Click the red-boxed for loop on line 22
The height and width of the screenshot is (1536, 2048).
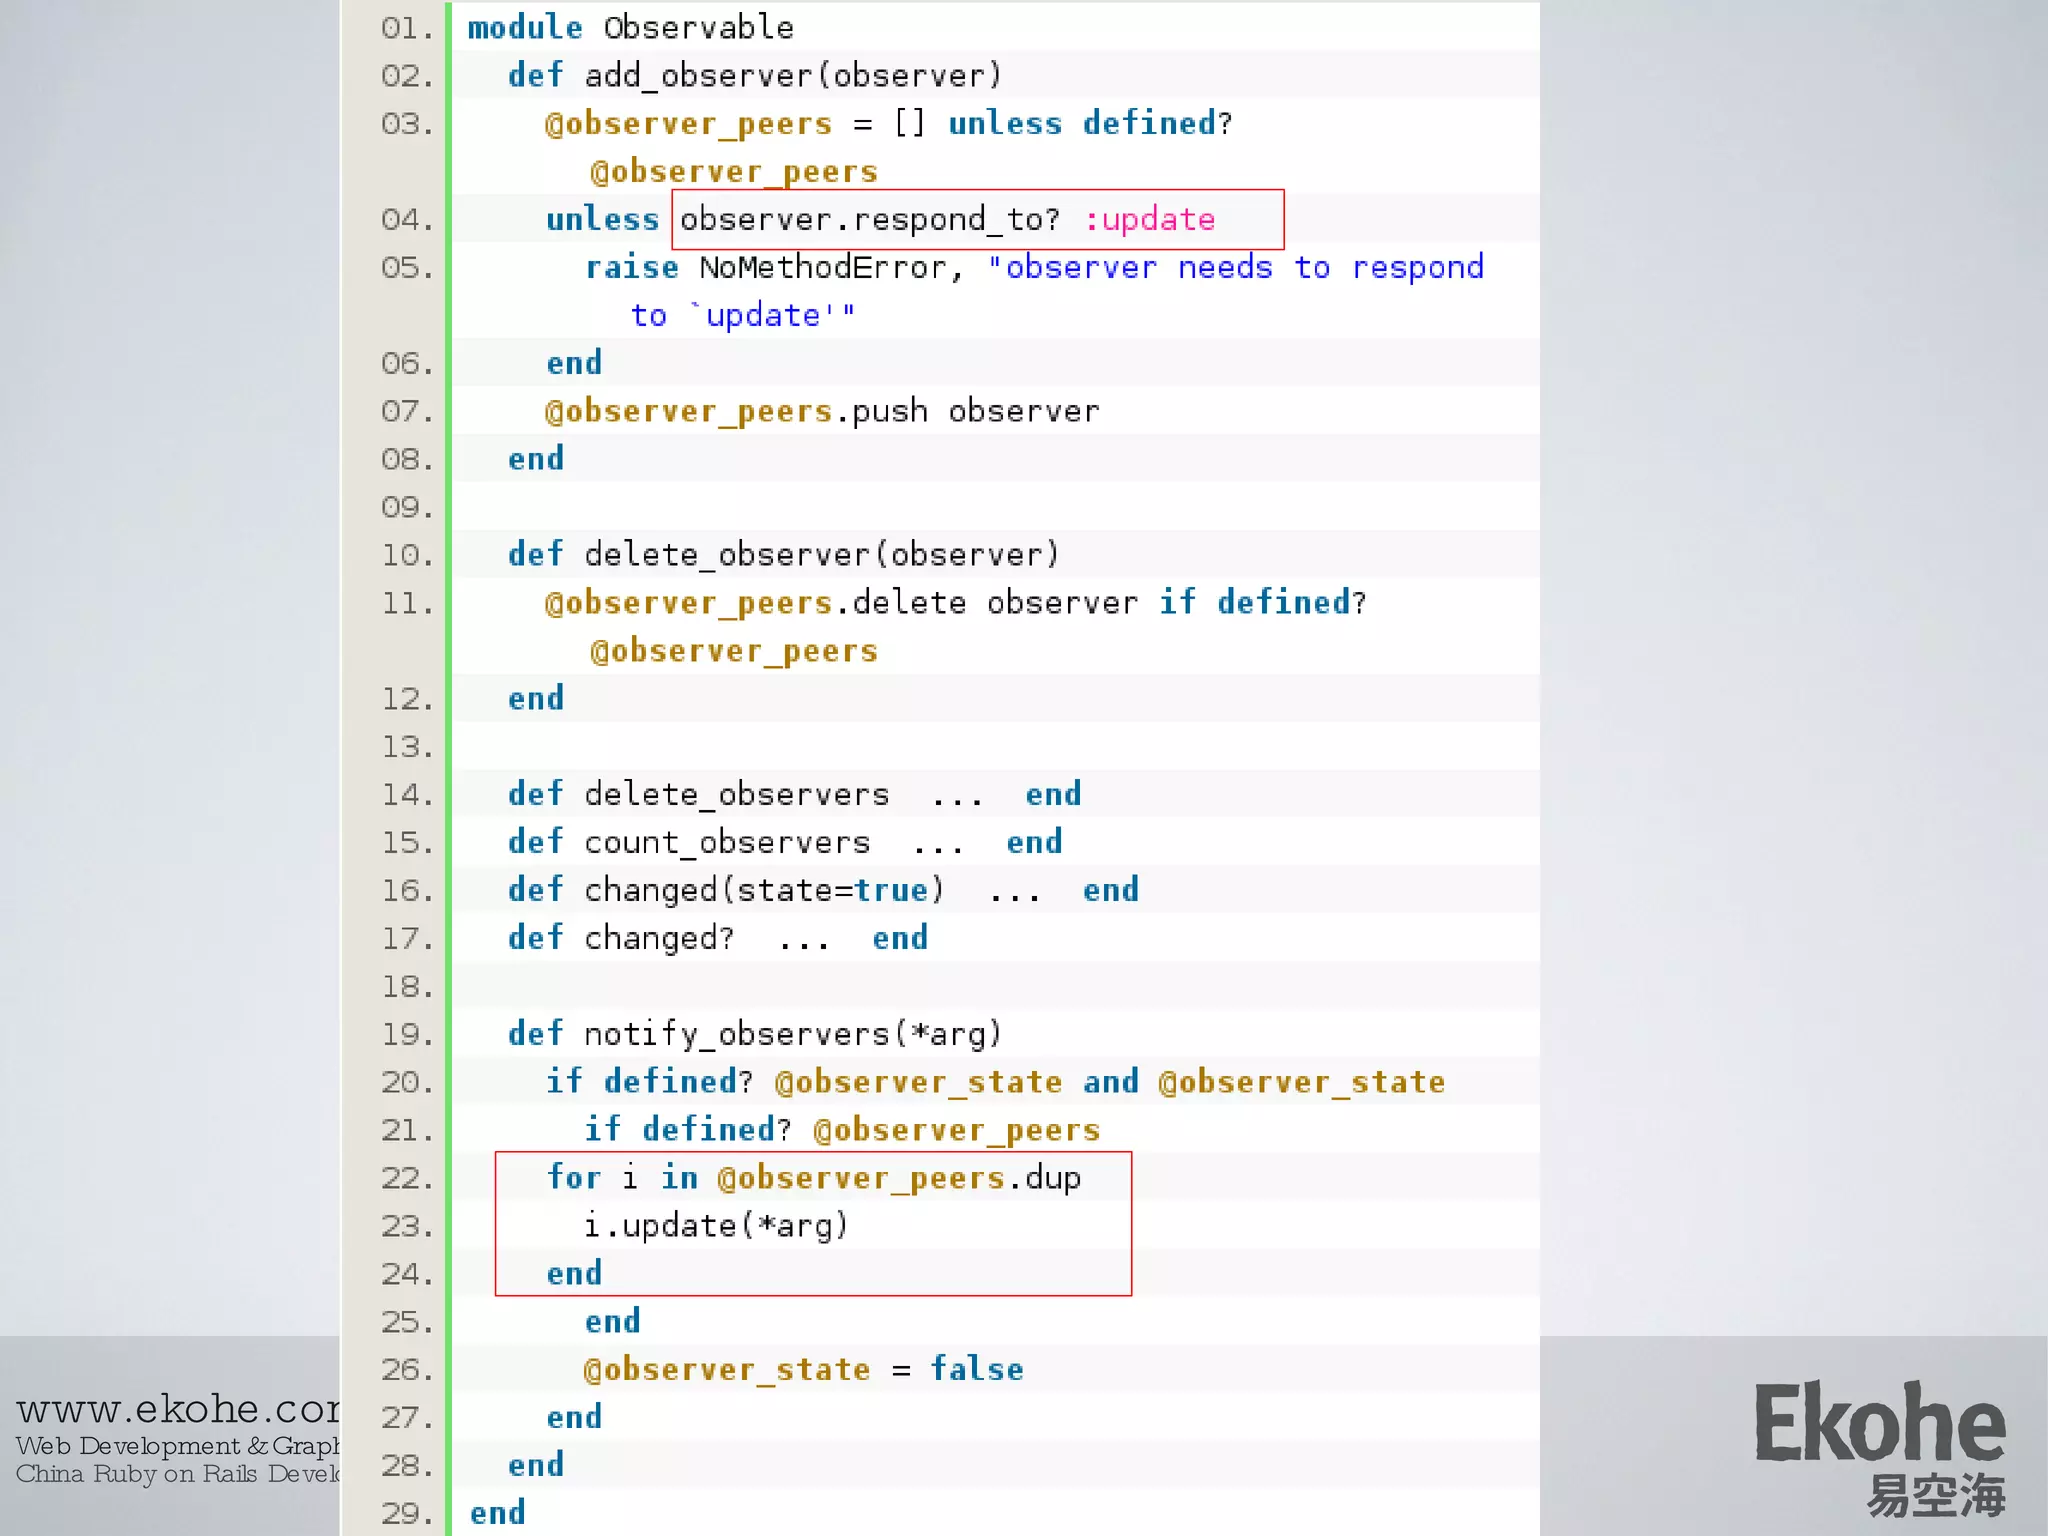coord(813,1178)
